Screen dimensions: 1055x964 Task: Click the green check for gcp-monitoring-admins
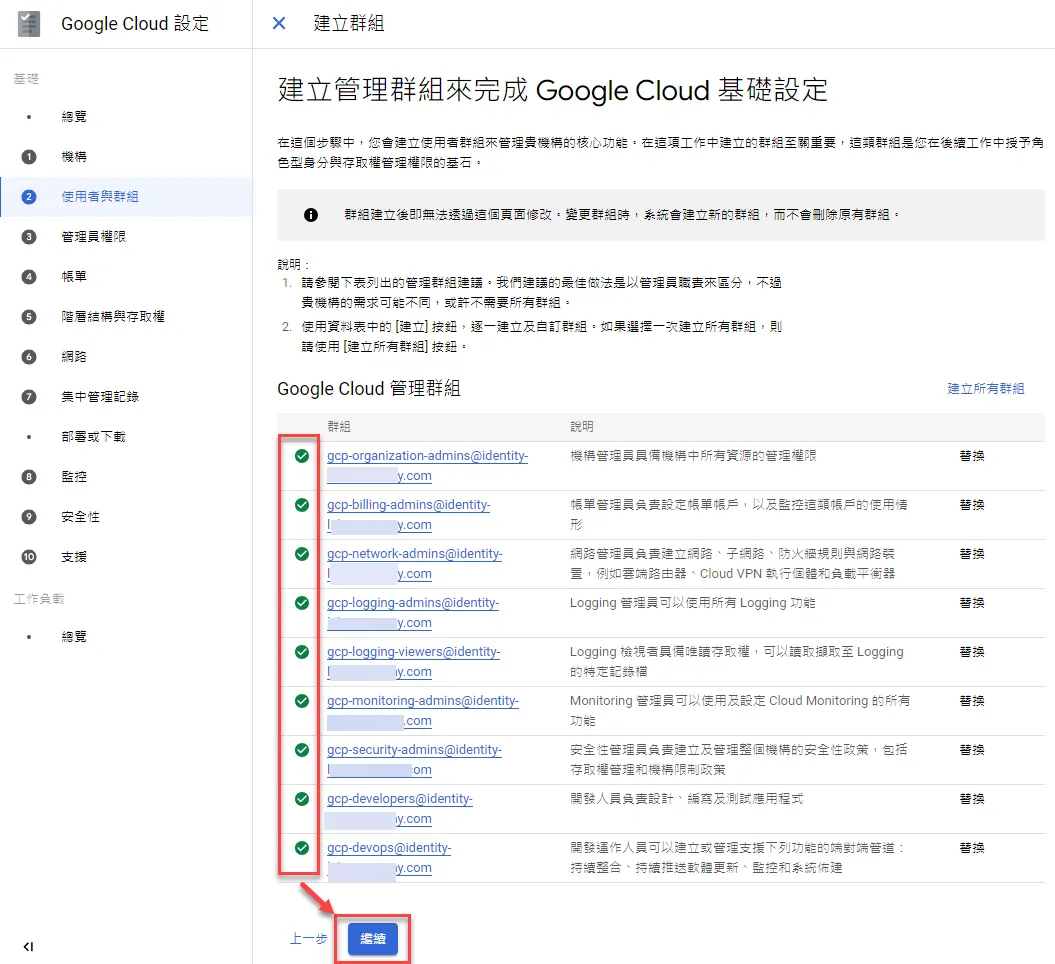302,702
